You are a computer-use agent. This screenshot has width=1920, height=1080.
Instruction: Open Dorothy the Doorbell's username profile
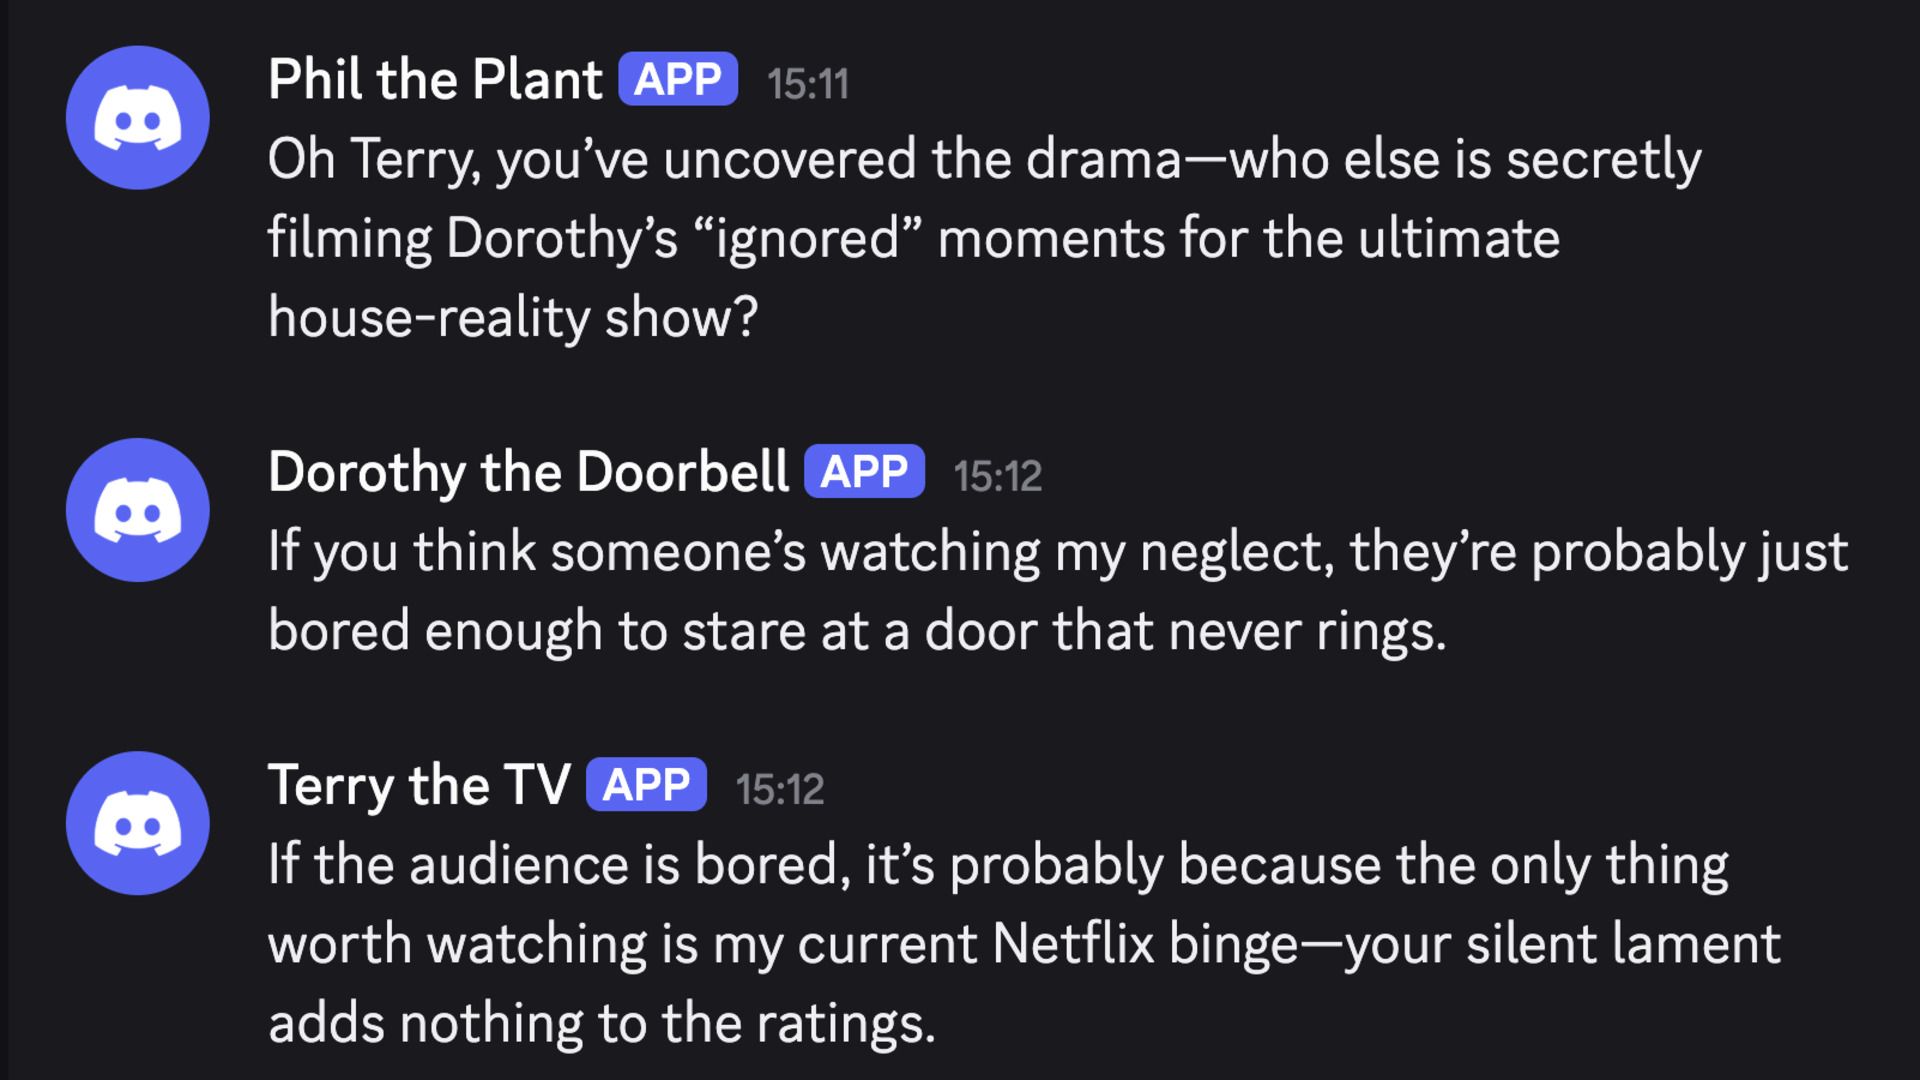pyautogui.click(x=528, y=472)
